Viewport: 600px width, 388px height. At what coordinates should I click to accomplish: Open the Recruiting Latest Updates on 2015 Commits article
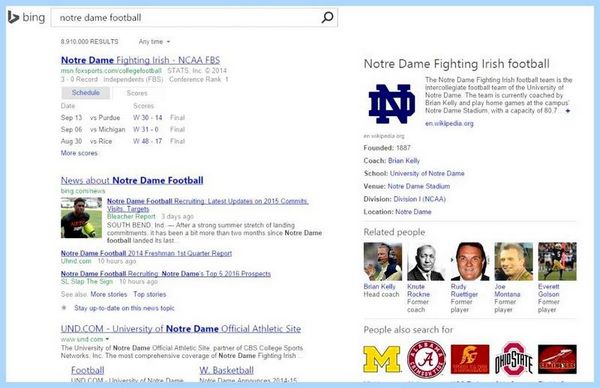coord(207,205)
